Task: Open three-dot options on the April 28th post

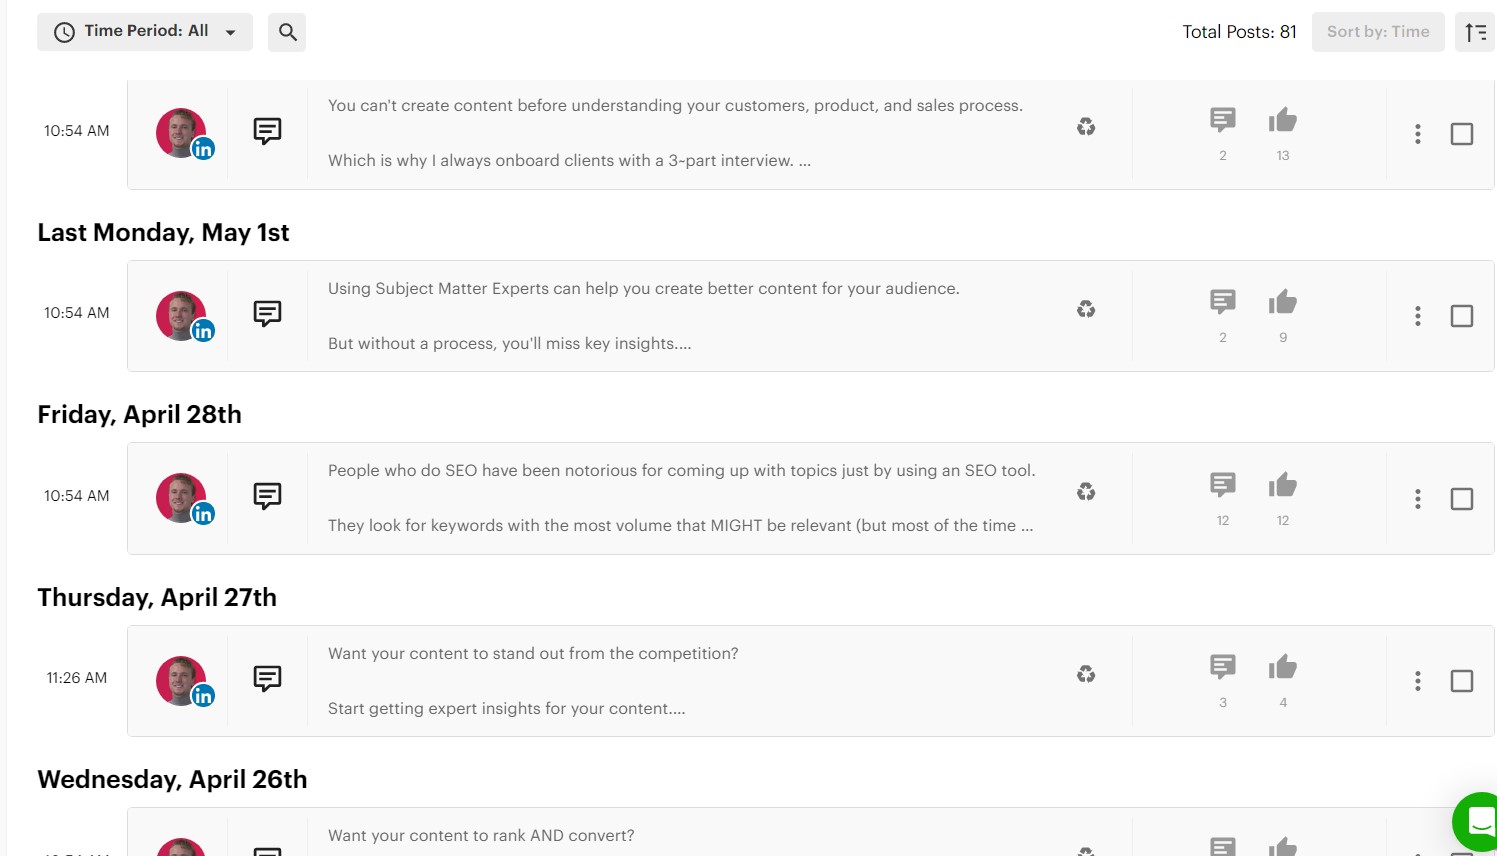Action: (x=1417, y=499)
